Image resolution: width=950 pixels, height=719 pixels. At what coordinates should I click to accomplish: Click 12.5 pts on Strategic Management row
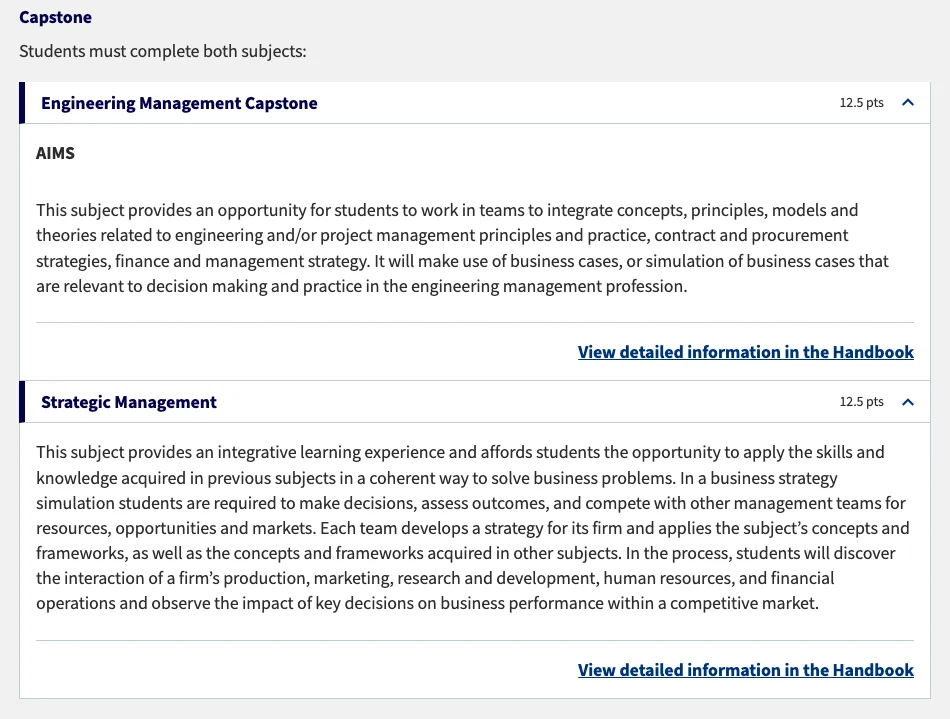(861, 402)
